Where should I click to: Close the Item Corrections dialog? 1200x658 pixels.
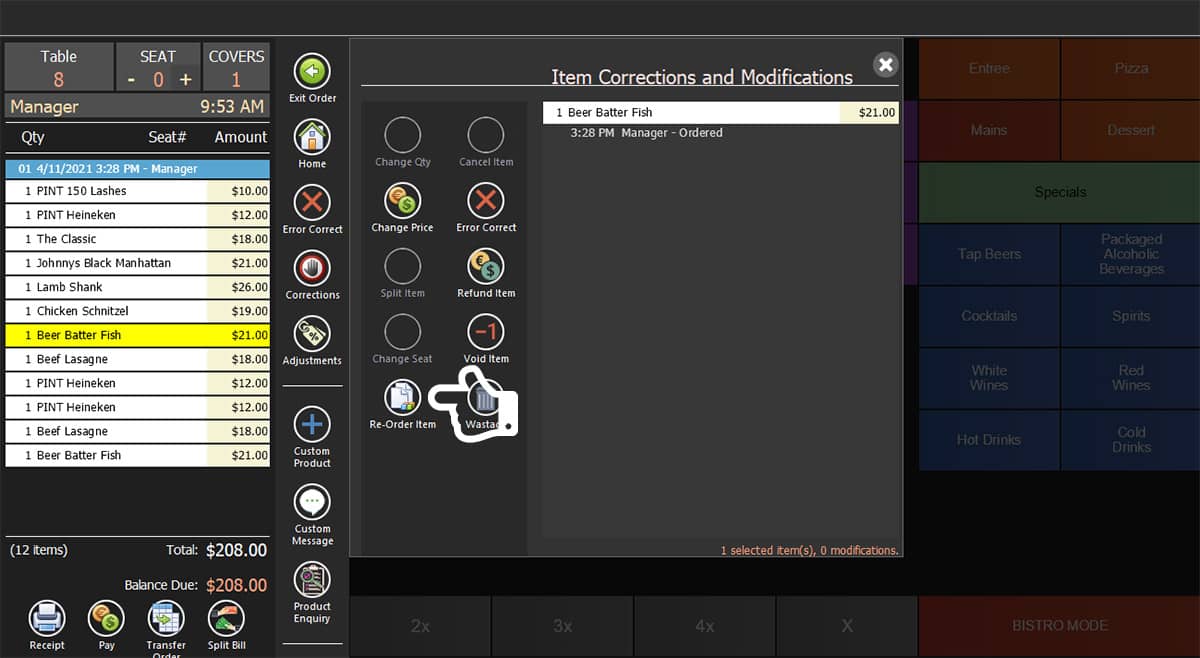[885, 65]
